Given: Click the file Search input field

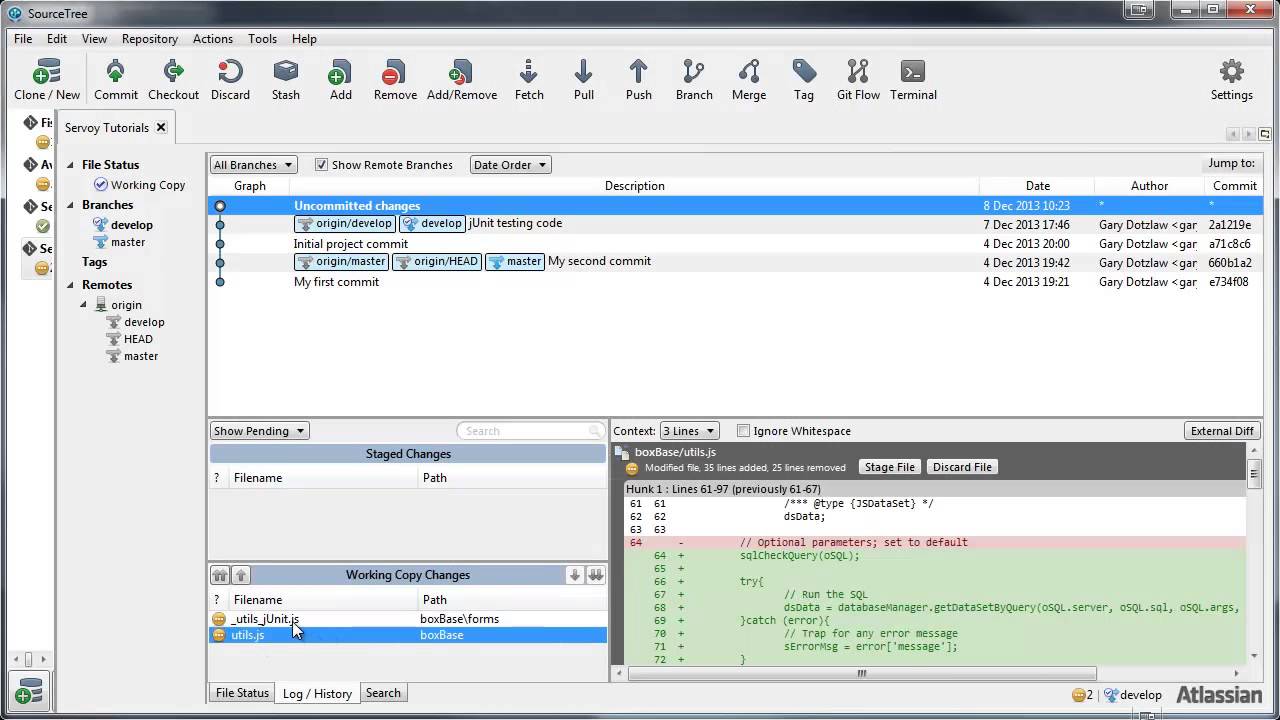Looking at the screenshot, I should point(523,431).
